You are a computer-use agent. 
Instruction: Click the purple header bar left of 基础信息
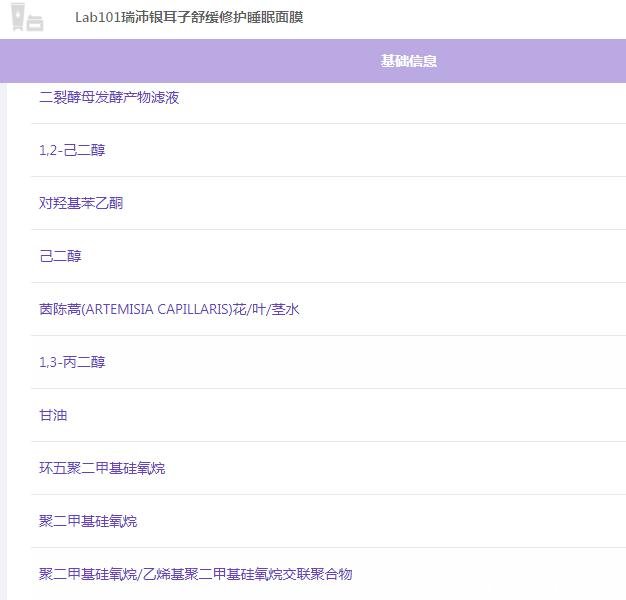180,61
